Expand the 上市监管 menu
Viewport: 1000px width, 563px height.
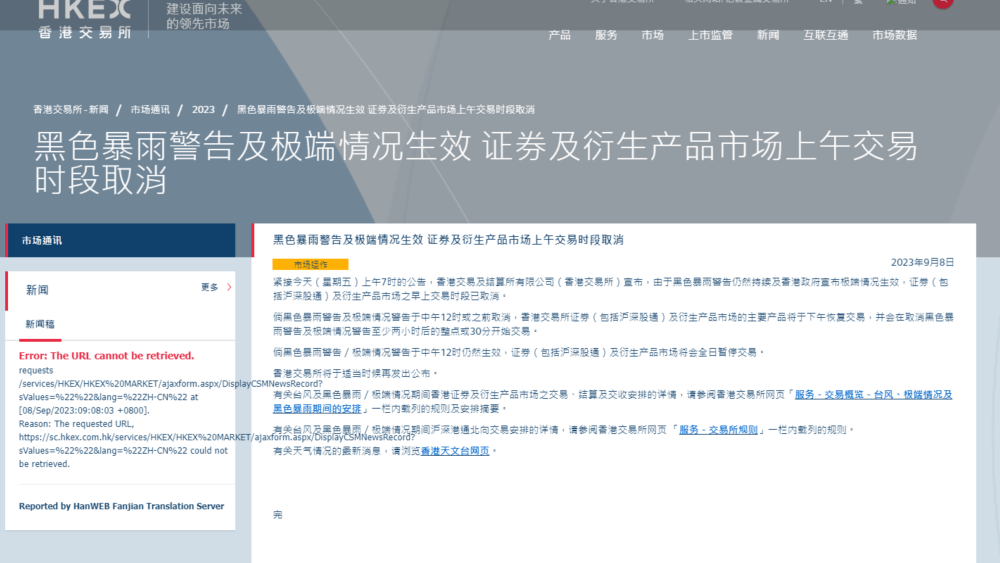pos(710,35)
